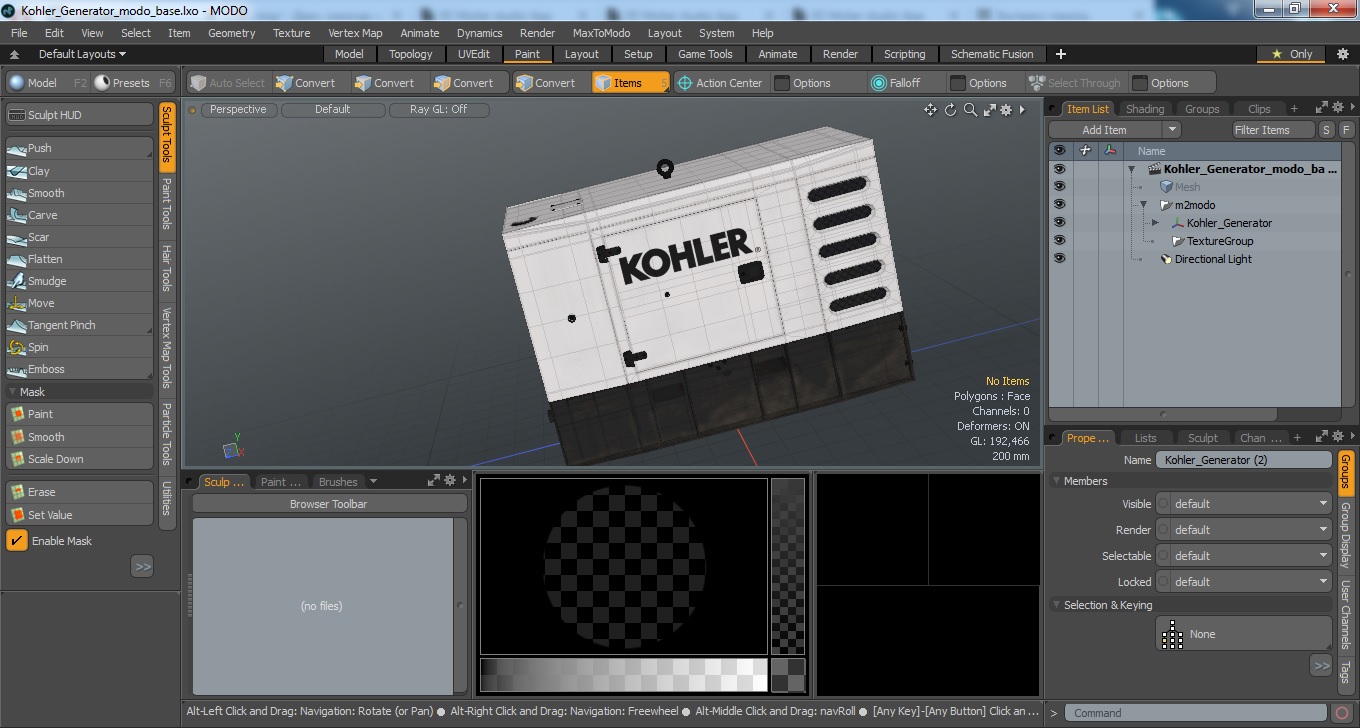Open the Sculpt HUD
The height and width of the screenshot is (728, 1360).
tap(80, 115)
